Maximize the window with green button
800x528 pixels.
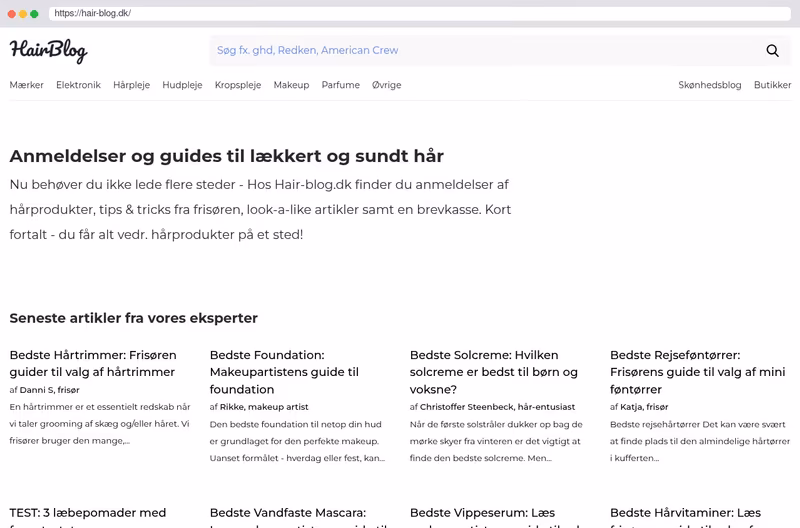[x=34, y=14]
